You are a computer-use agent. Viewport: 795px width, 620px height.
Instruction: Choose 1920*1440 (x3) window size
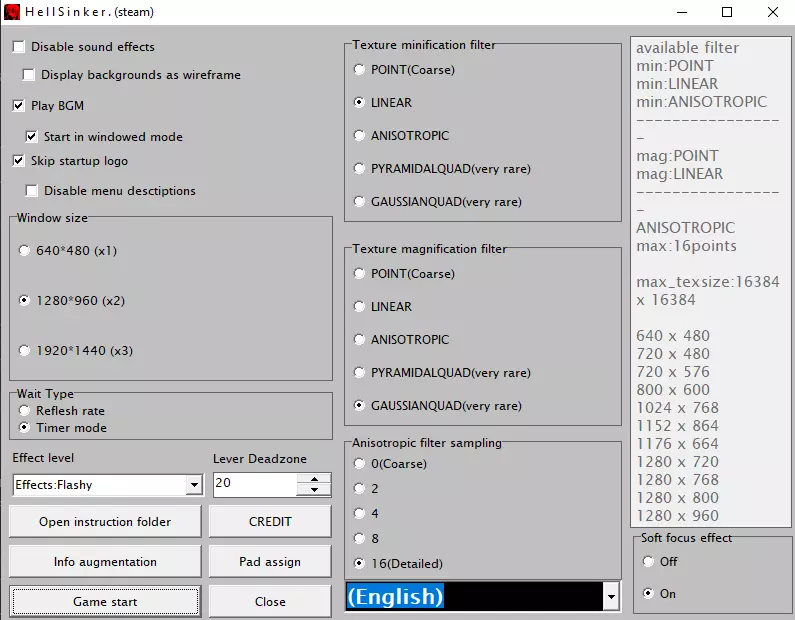pos(24,350)
